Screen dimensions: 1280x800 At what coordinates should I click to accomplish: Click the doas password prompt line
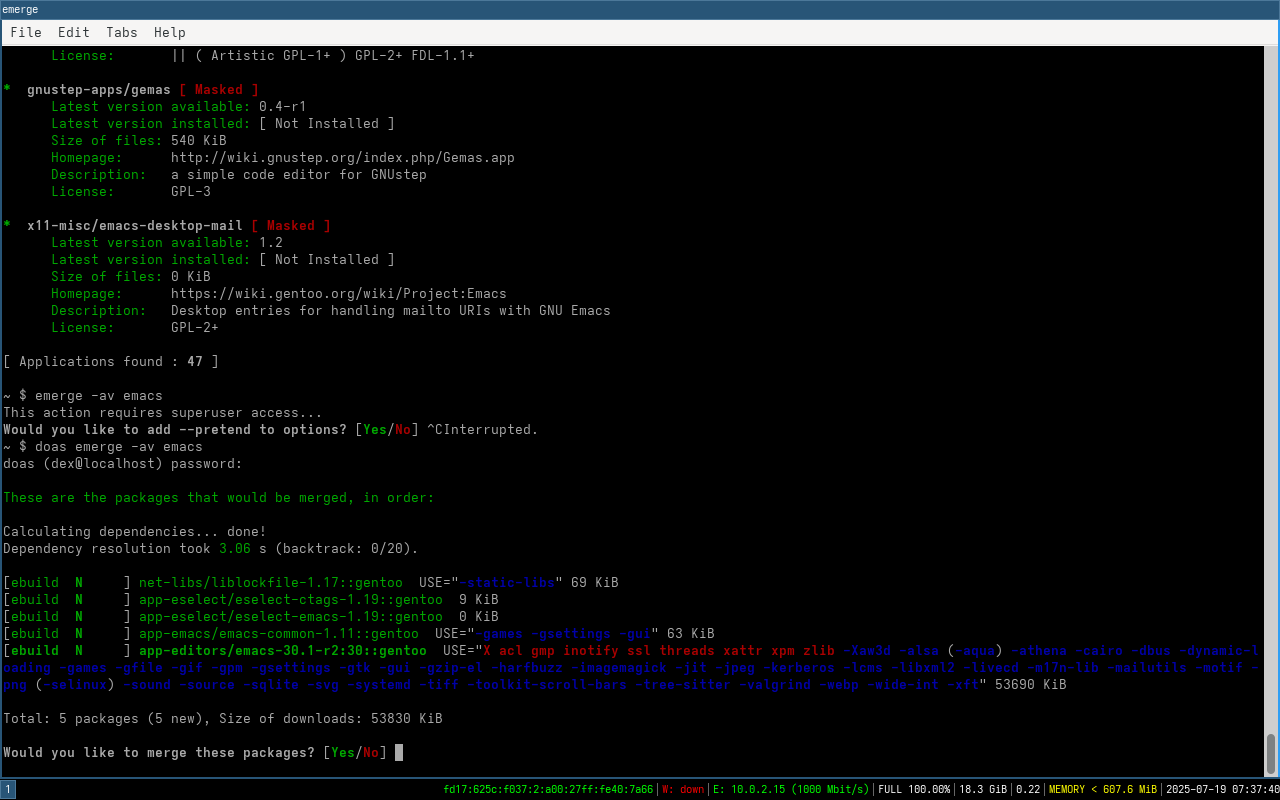pyautogui.click(x=123, y=463)
